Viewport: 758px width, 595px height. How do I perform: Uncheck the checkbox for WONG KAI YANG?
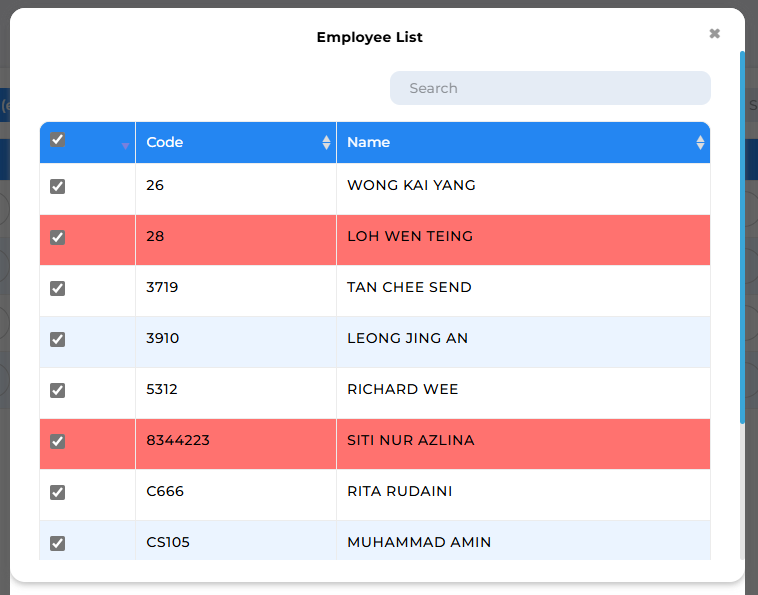point(58,186)
